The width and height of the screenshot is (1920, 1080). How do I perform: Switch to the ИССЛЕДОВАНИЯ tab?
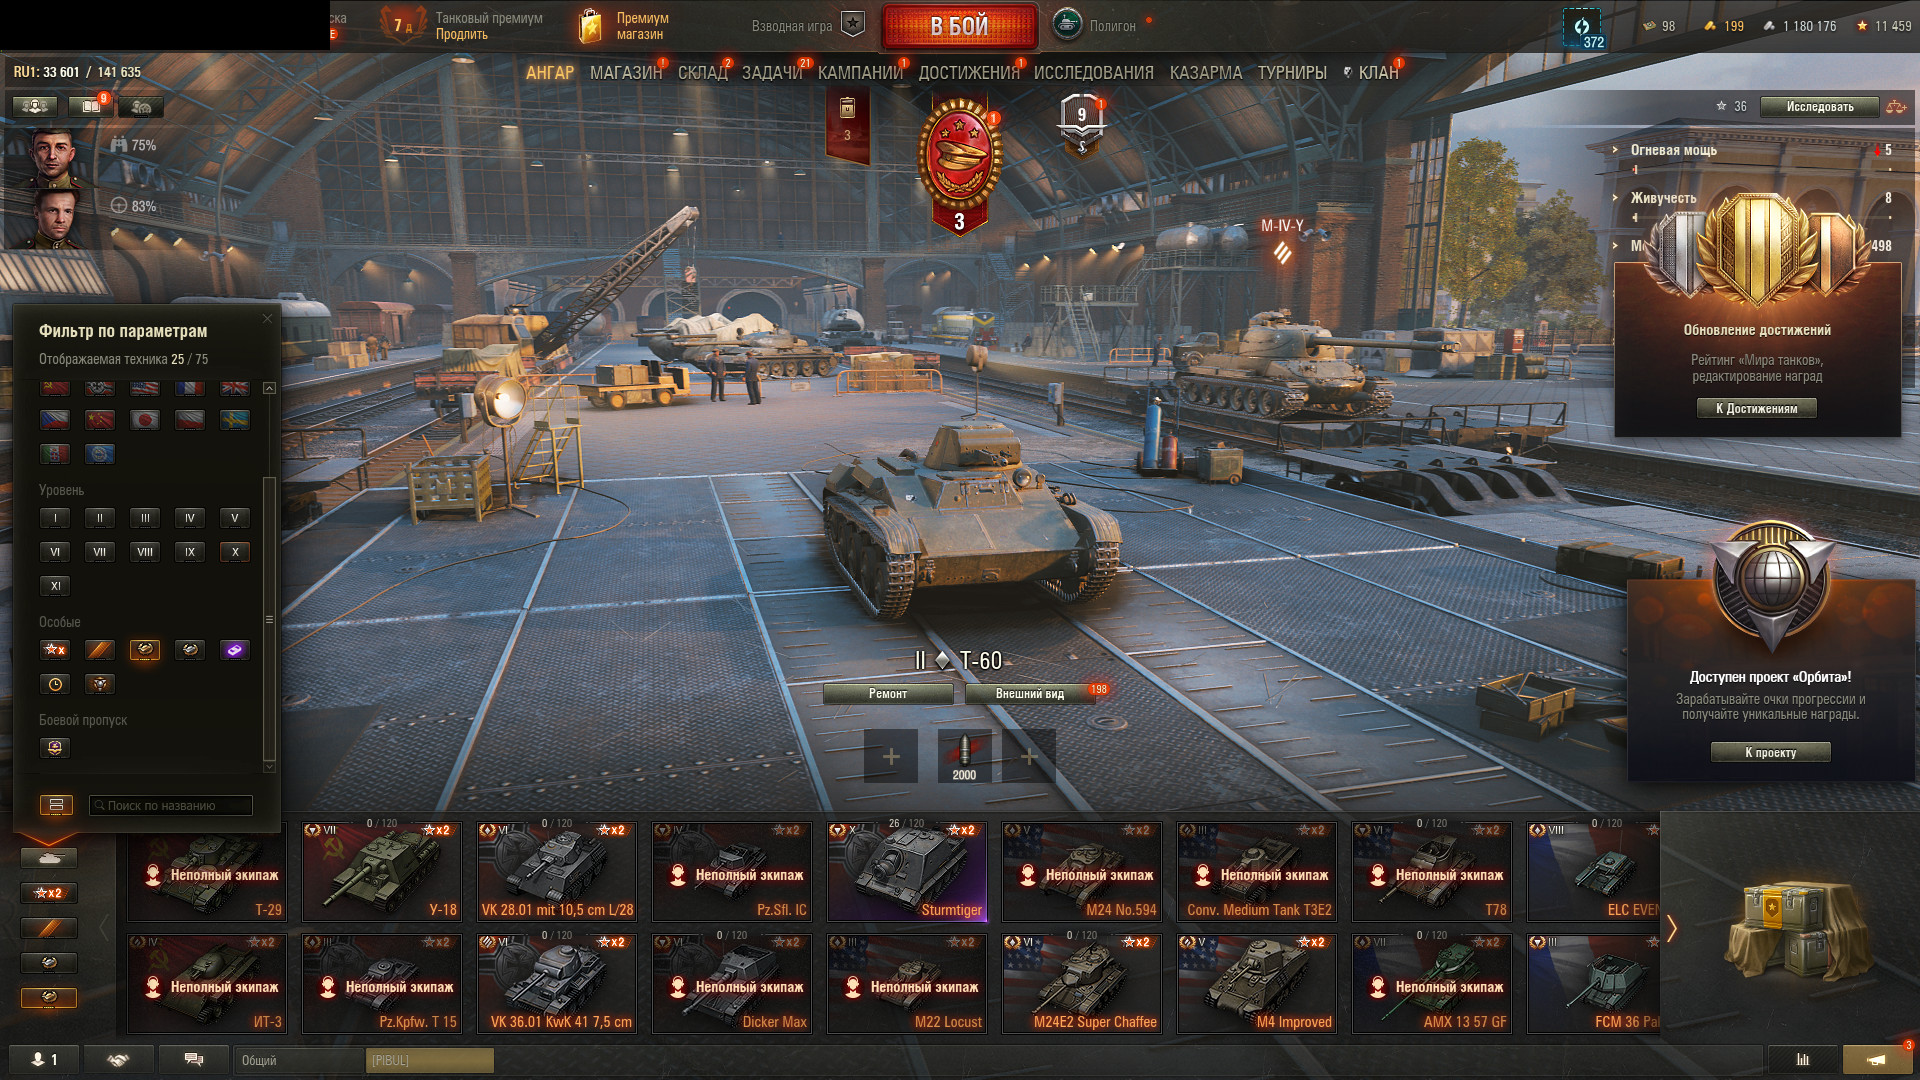coord(1093,73)
